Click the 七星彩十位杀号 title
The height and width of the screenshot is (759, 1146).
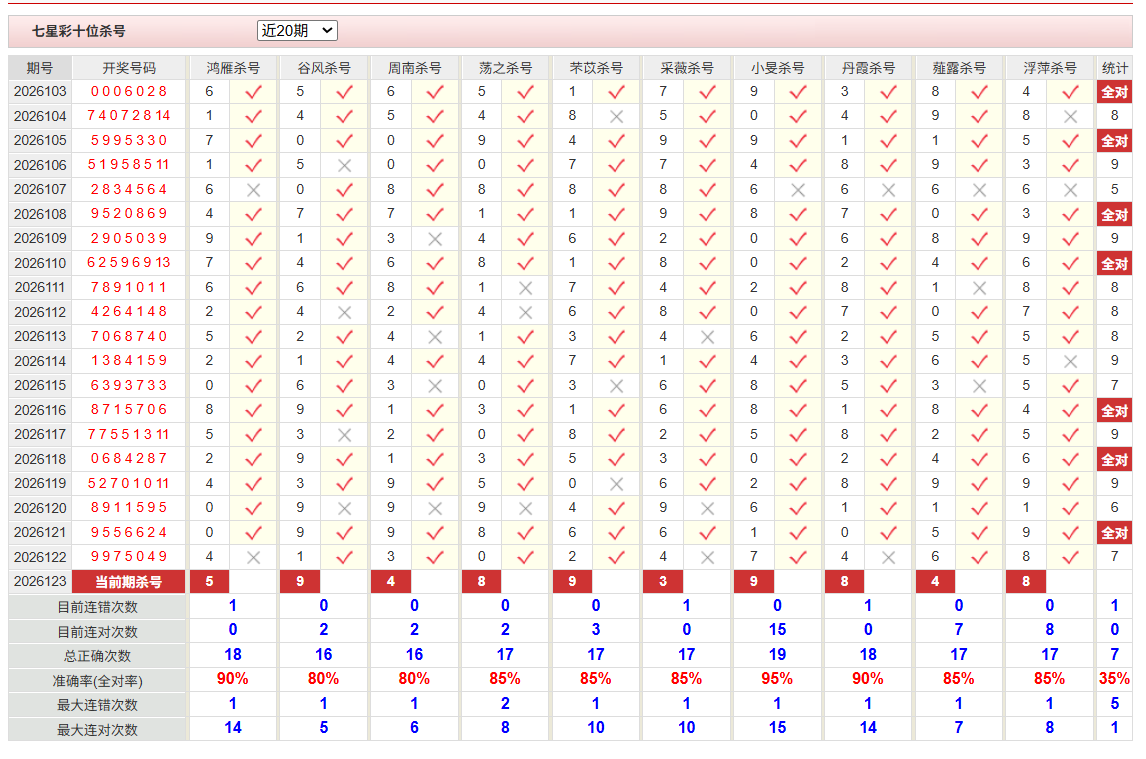(x=78, y=31)
